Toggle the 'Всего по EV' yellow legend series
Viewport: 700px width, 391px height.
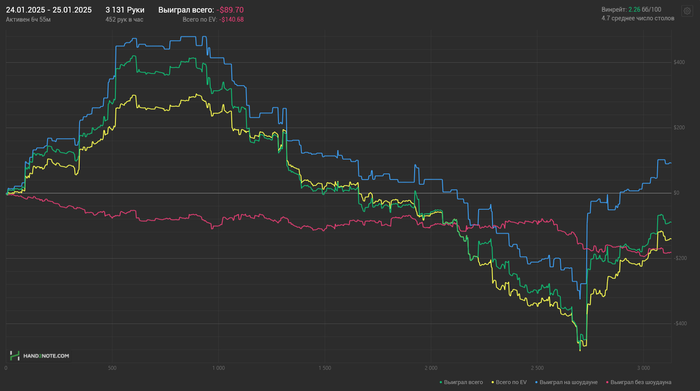tap(509, 383)
